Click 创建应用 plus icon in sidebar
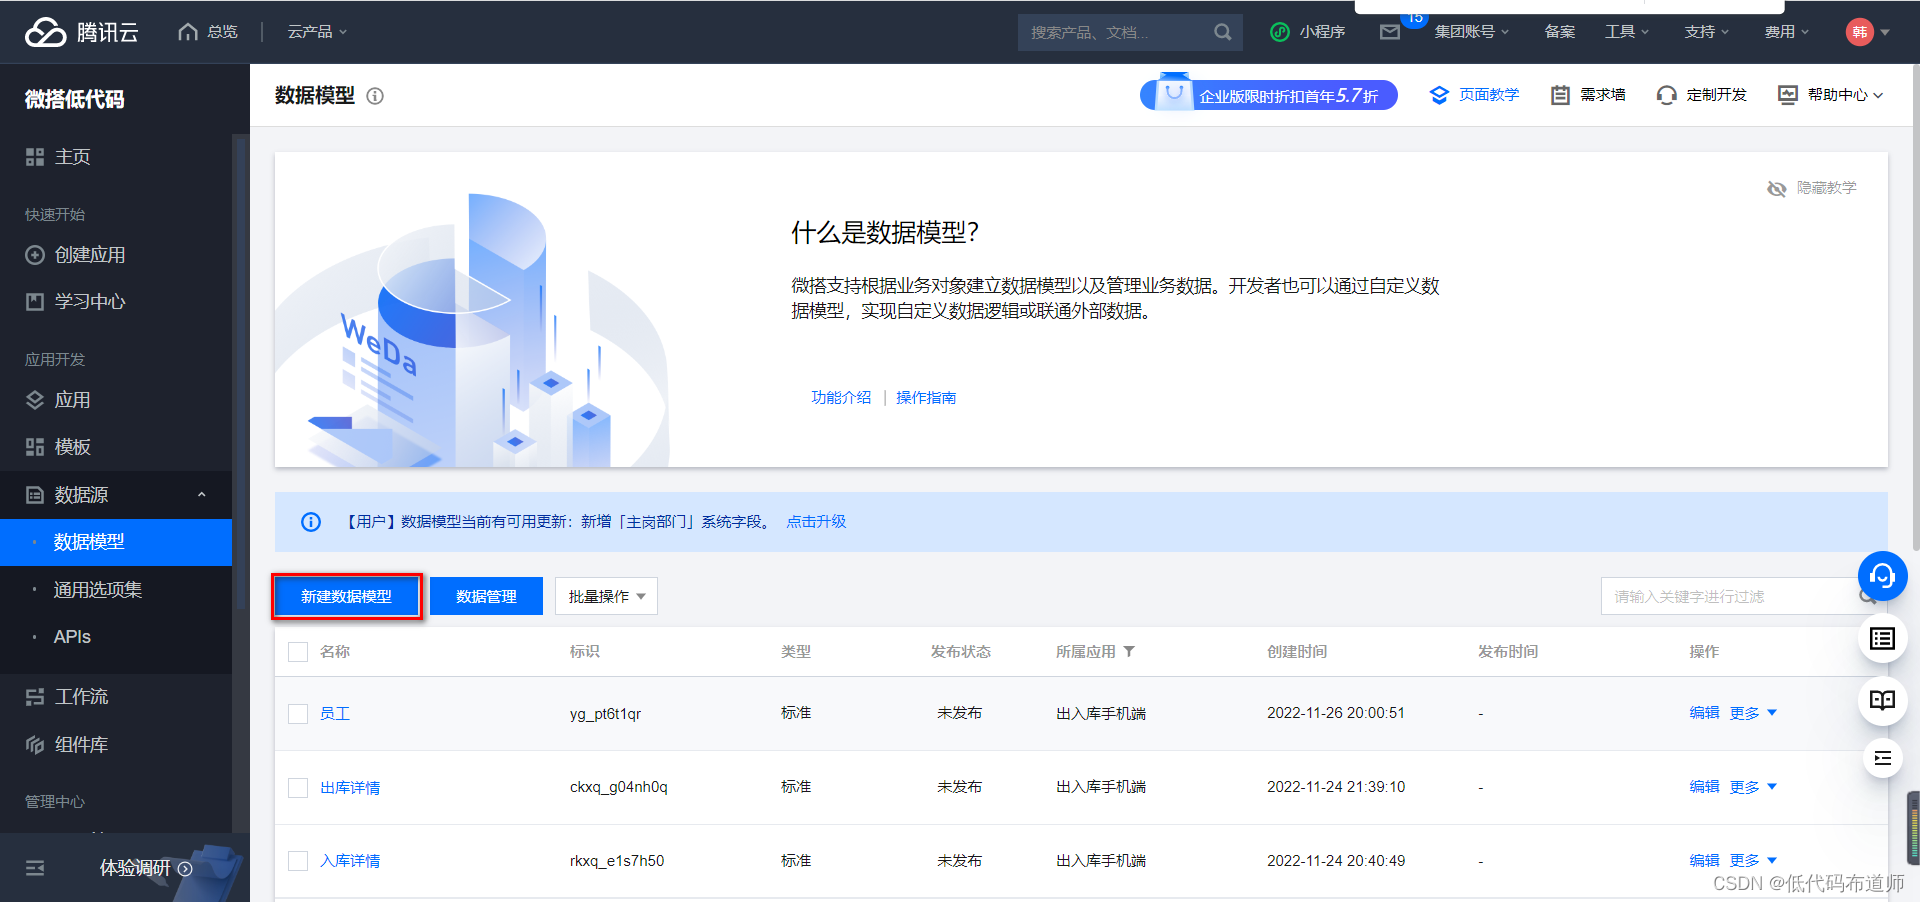Viewport: 1920px width, 902px height. (35, 255)
